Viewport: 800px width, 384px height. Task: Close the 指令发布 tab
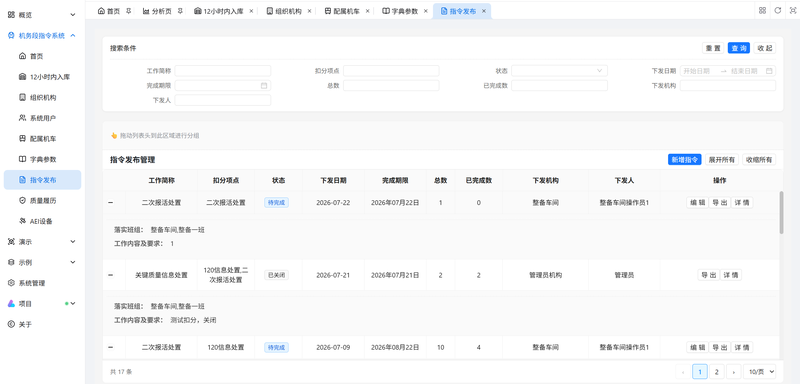coord(484,11)
